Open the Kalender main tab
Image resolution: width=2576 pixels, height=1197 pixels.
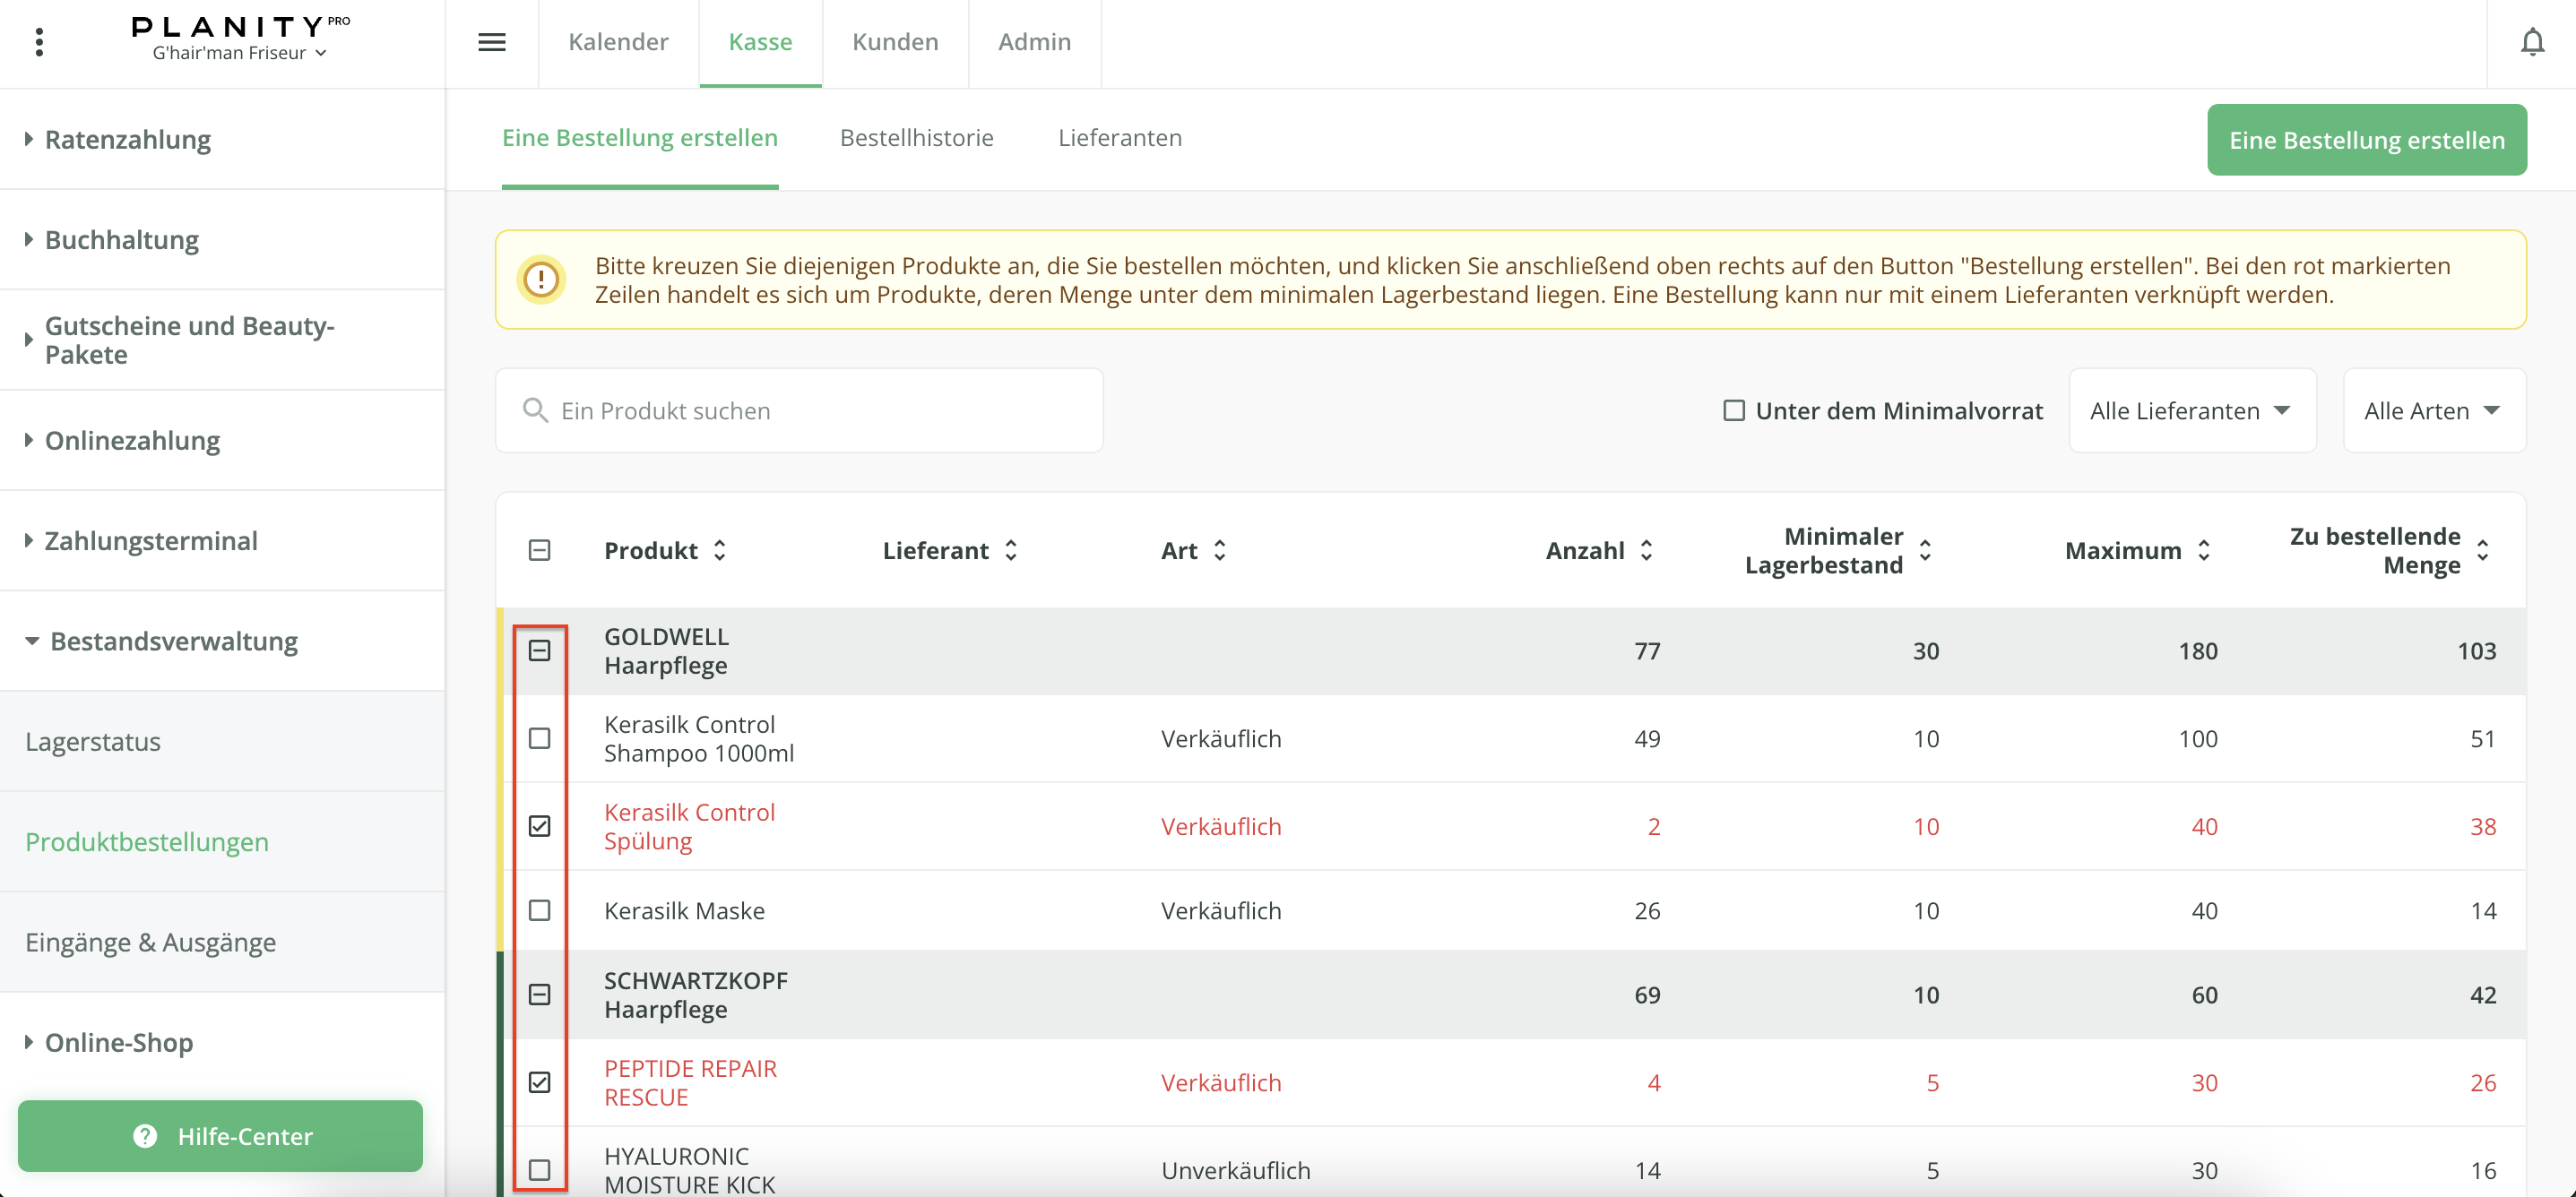tap(618, 42)
